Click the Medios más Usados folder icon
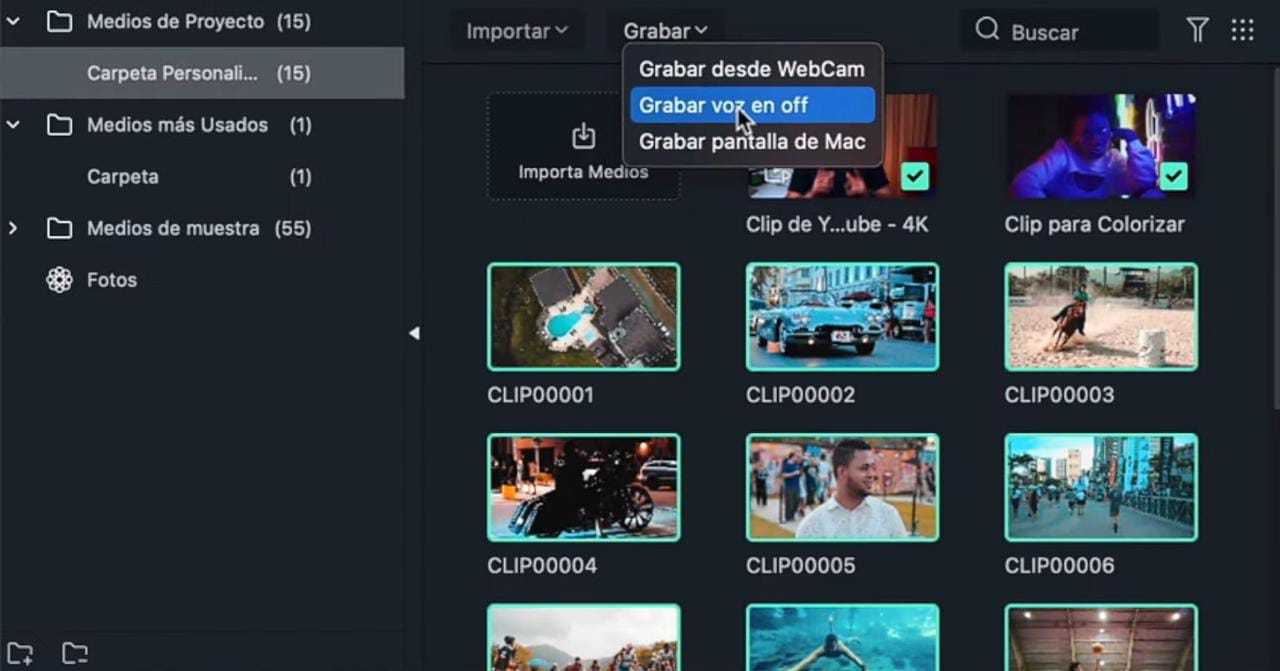Image resolution: width=1280 pixels, height=671 pixels. click(59, 125)
